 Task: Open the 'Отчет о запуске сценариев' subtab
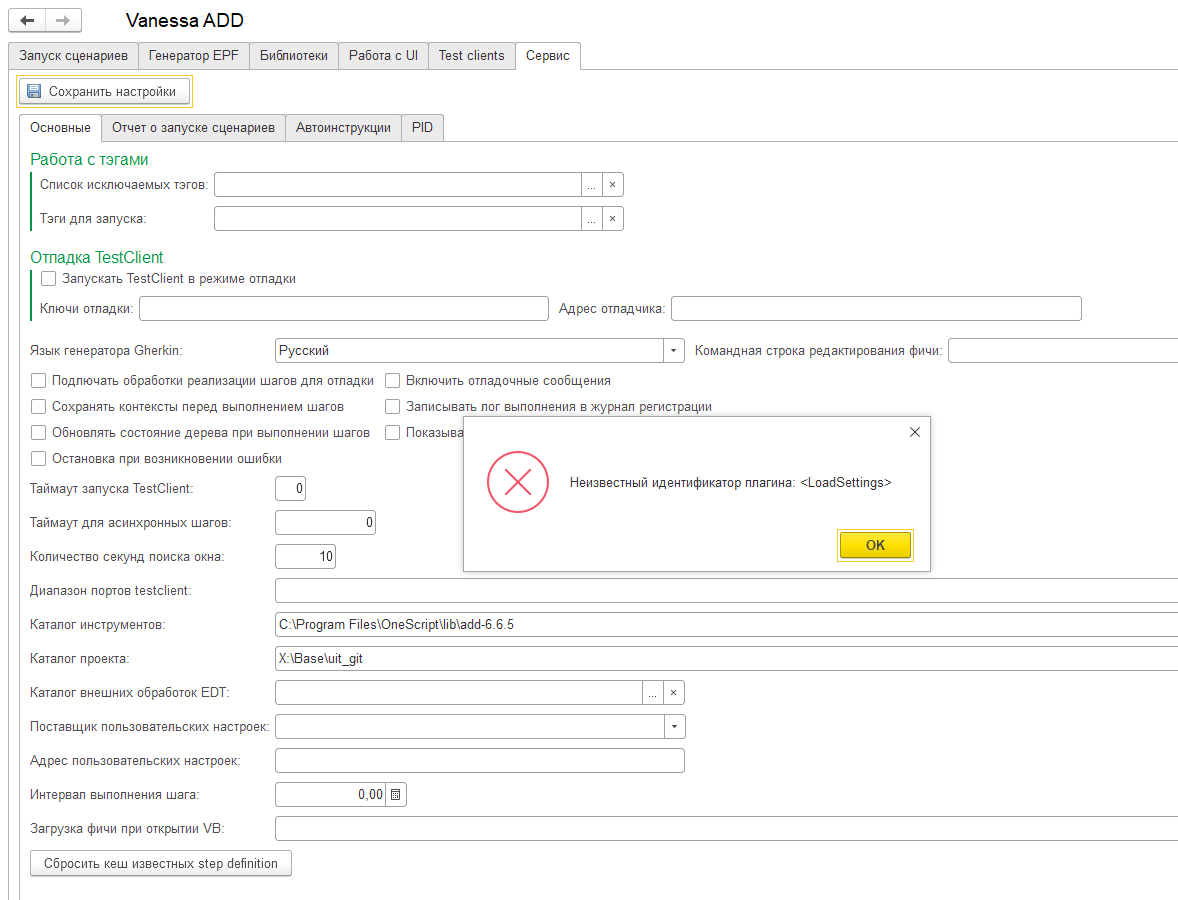[x=193, y=128]
